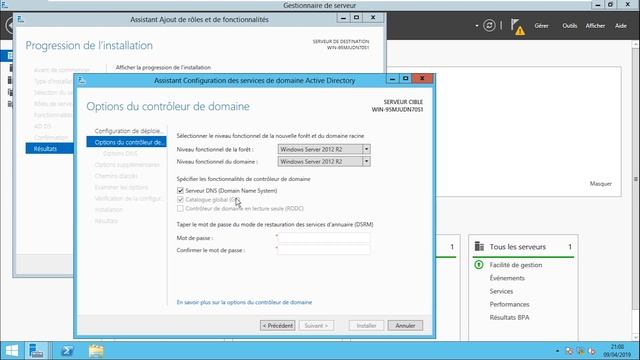Click the Suivant button
This screenshot has width=640, height=360.
tap(316, 325)
